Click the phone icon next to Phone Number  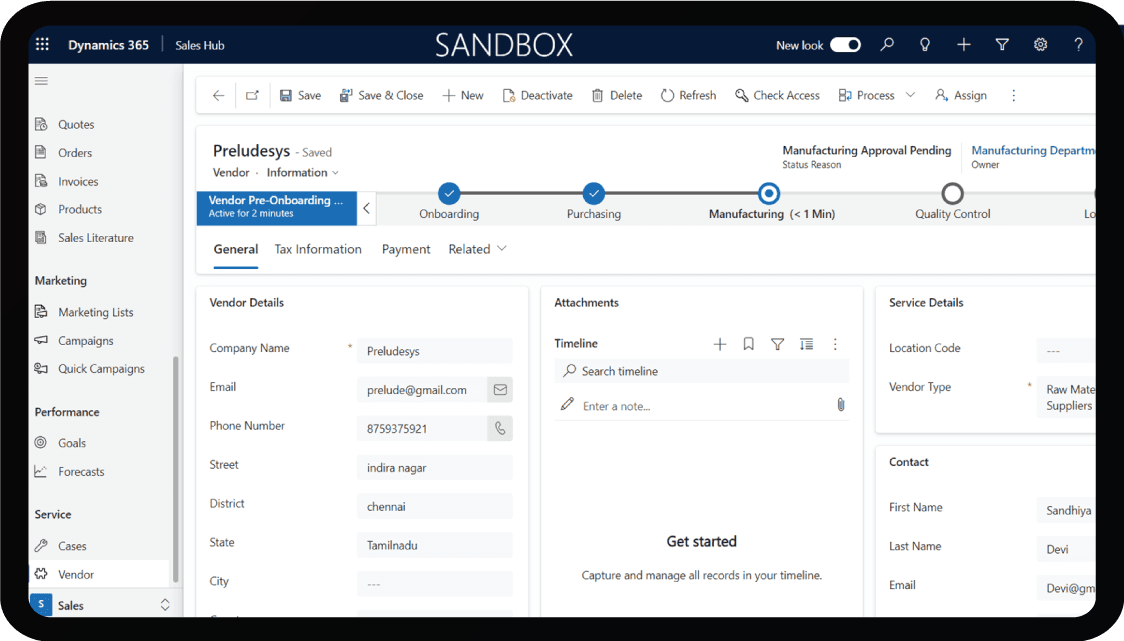[x=499, y=428]
